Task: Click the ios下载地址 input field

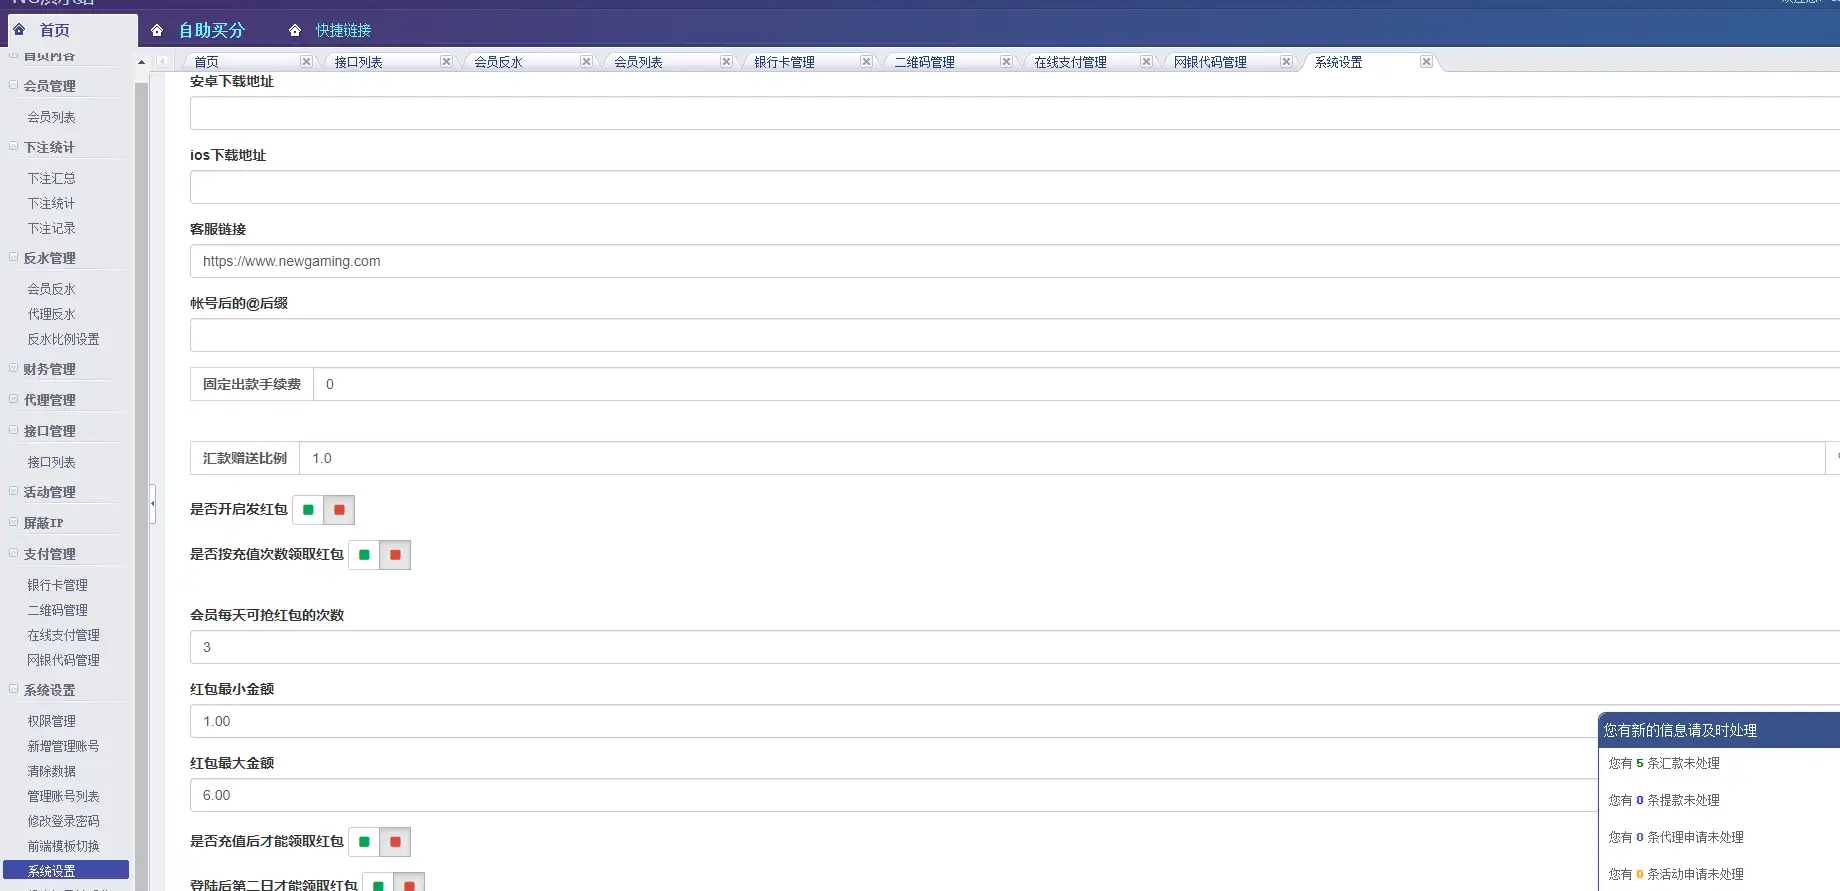Action: coord(1015,187)
